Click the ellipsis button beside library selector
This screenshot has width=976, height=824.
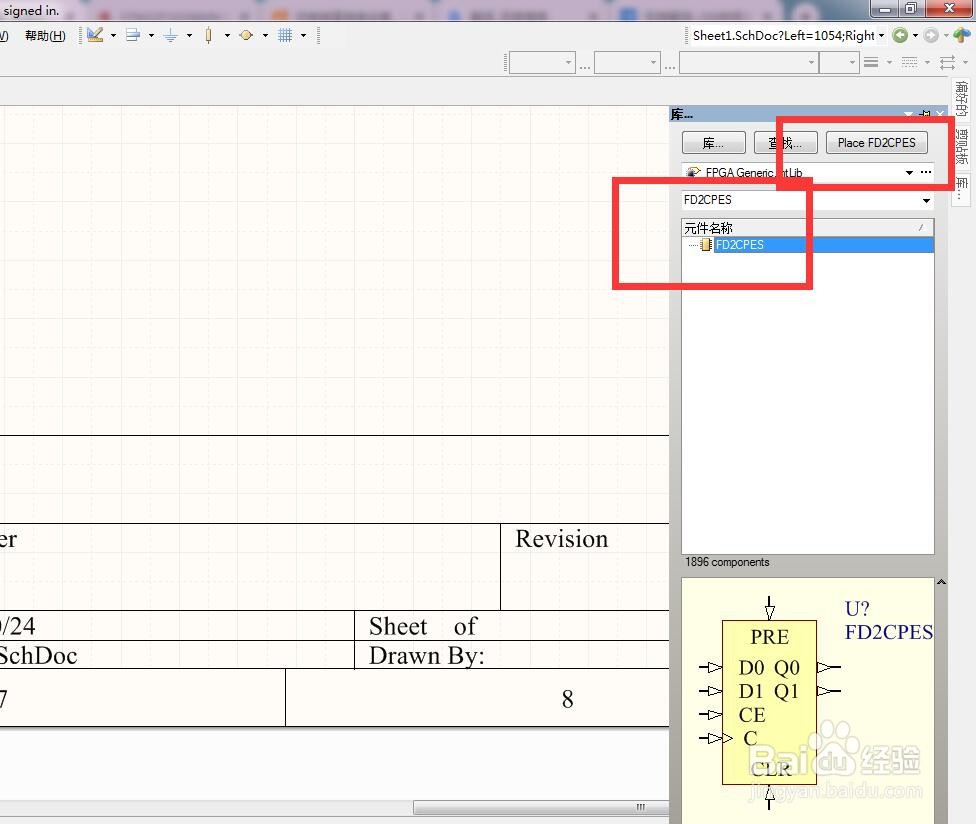(926, 172)
